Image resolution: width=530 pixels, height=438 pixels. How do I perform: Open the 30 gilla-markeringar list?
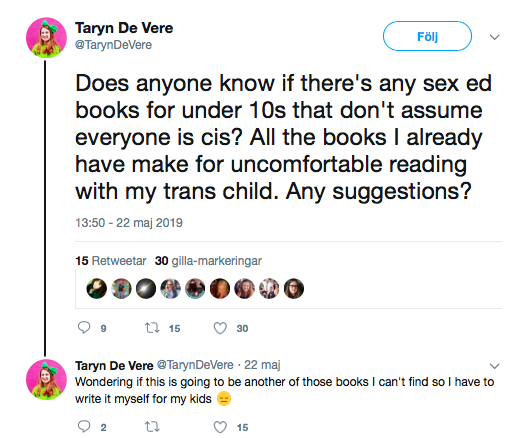pos(208,261)
